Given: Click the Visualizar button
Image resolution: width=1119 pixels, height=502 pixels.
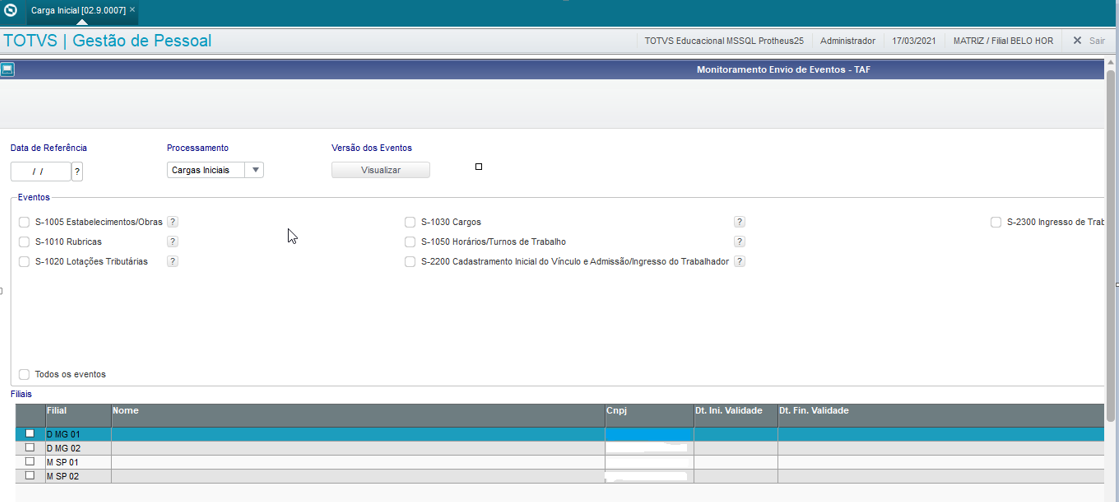Looking at the screenshot, I should tap(380, 170).
